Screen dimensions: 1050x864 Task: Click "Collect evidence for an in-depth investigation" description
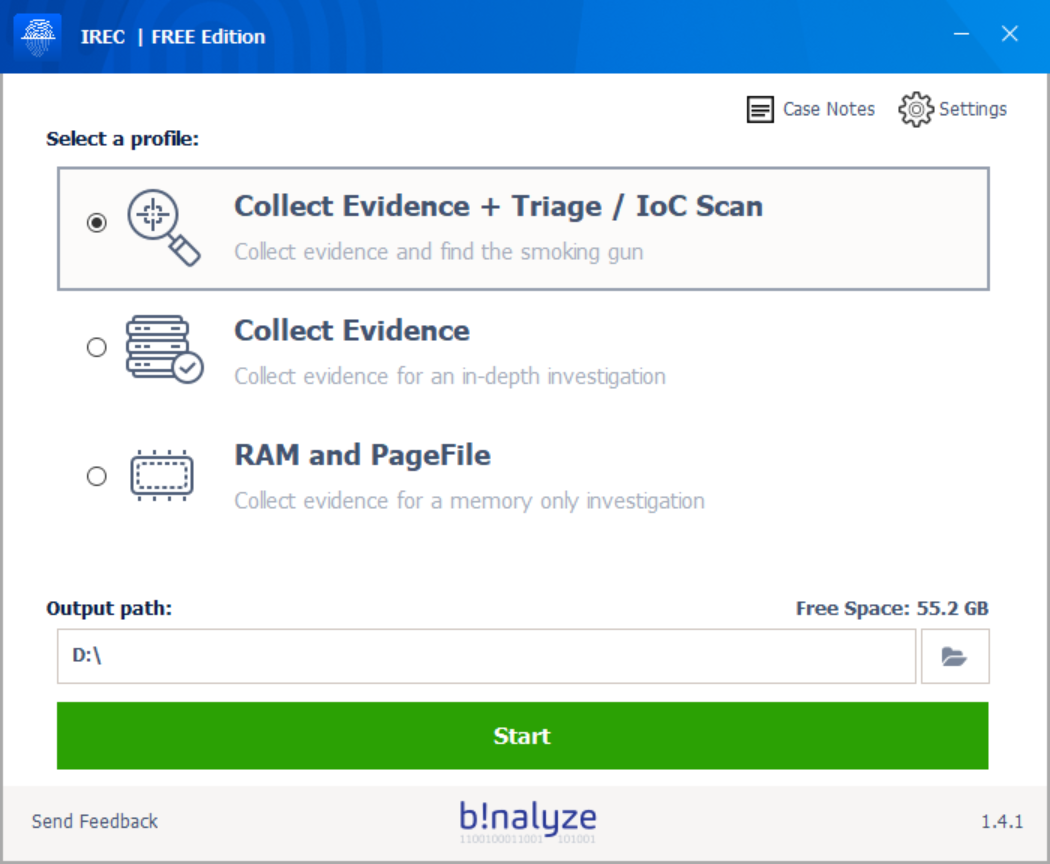[x=449, y=377]
